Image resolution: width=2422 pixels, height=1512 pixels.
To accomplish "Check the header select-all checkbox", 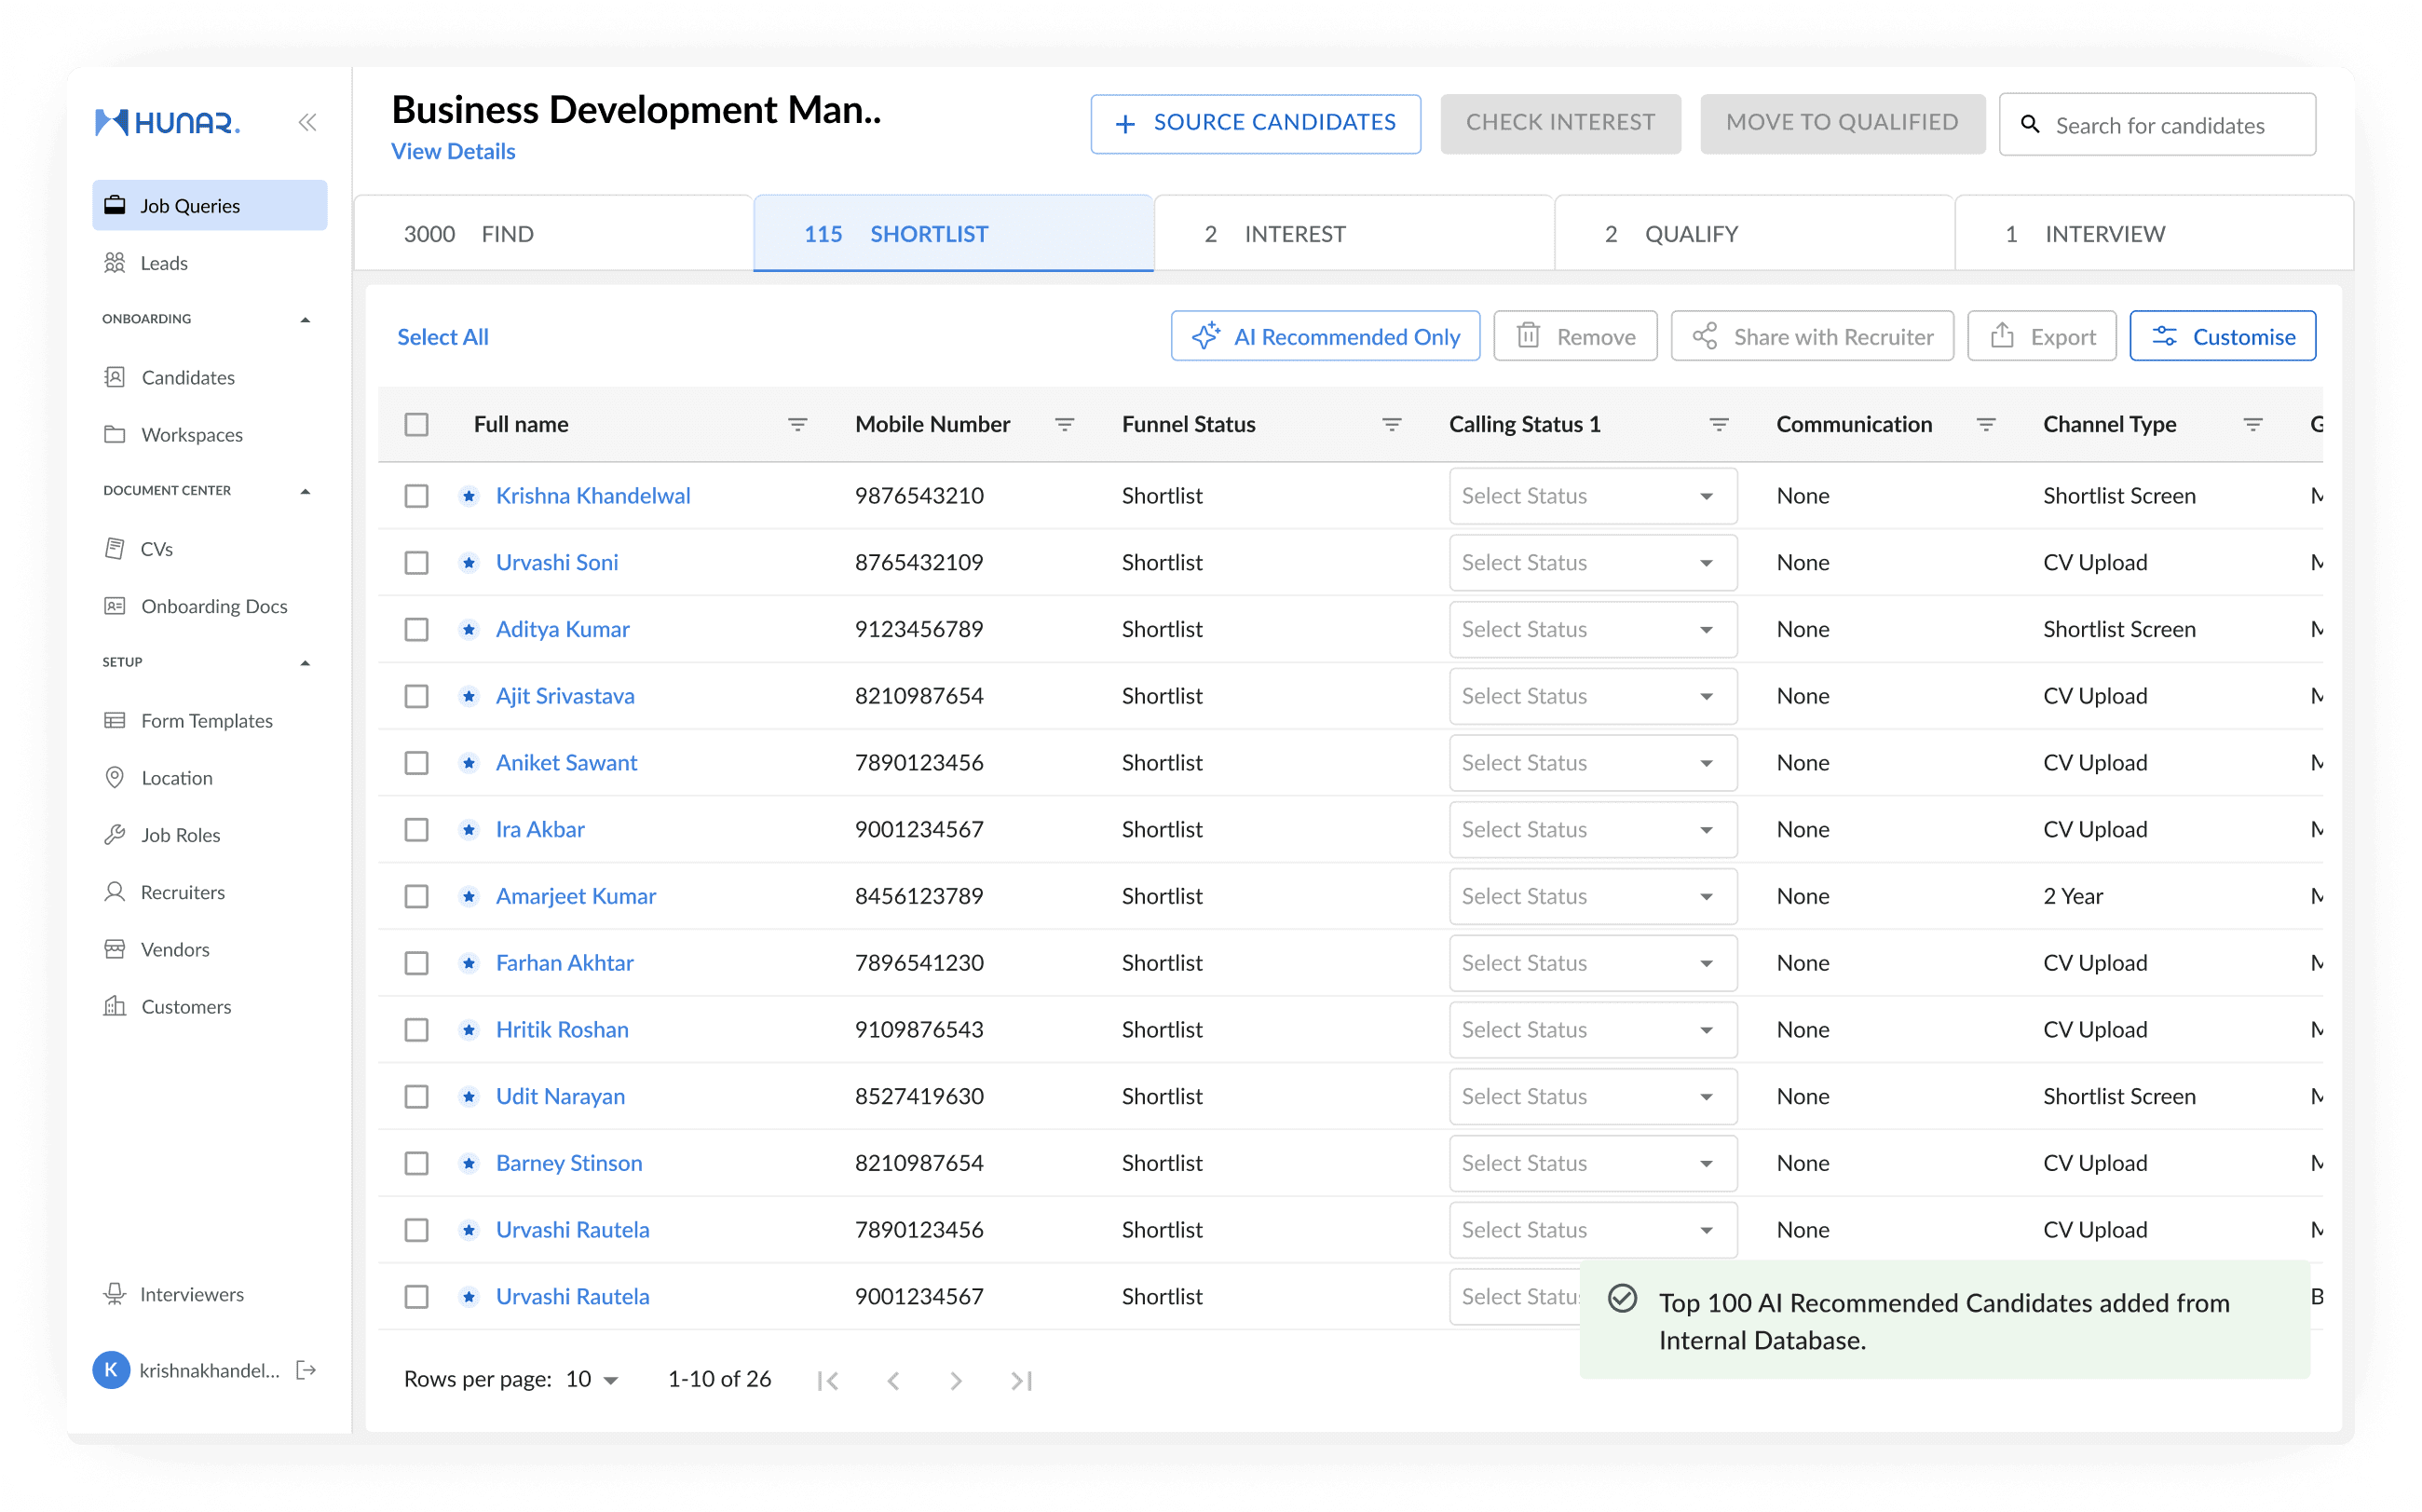I will pyautogui.click(x=416, y=425).
